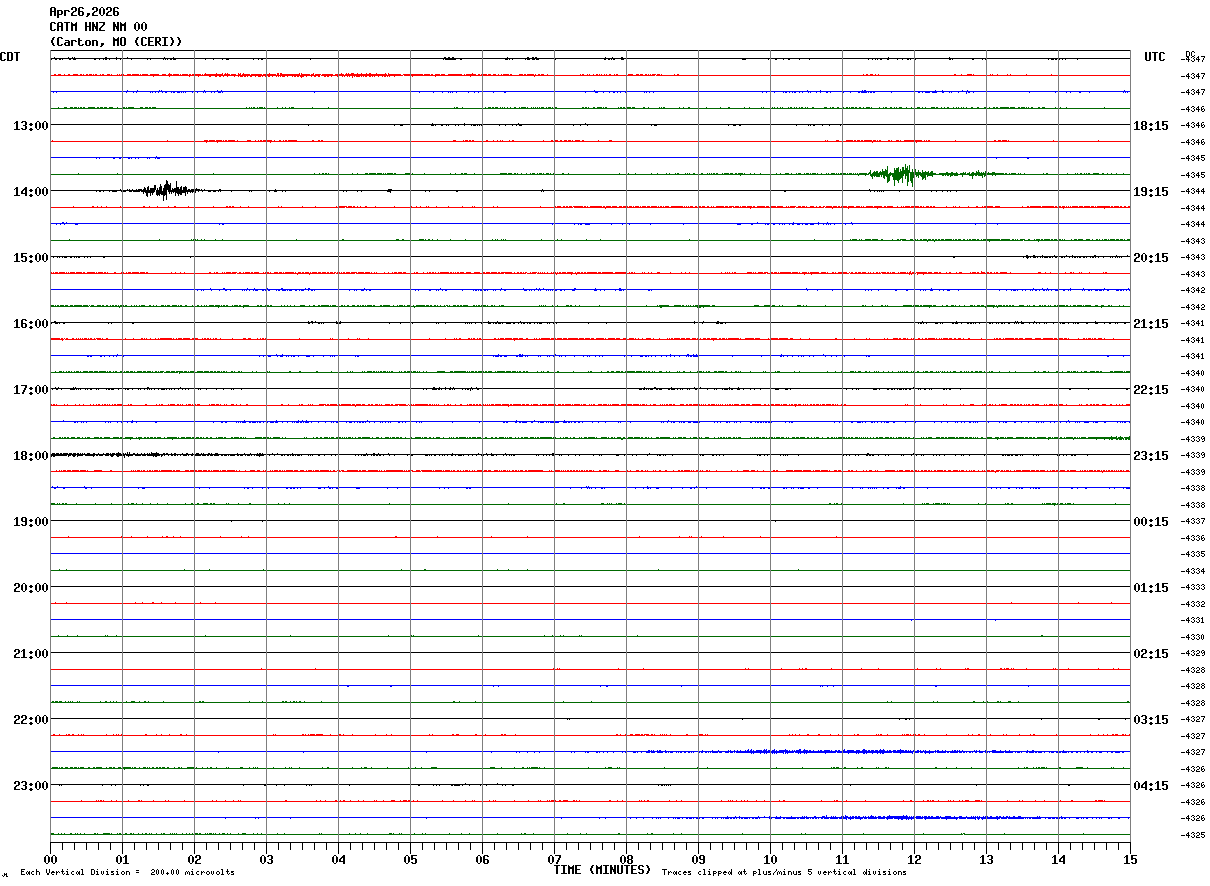This screenshot has height=886, width=1210.
Task: Select the 22:00 CDT hour label
Action: 30,719
